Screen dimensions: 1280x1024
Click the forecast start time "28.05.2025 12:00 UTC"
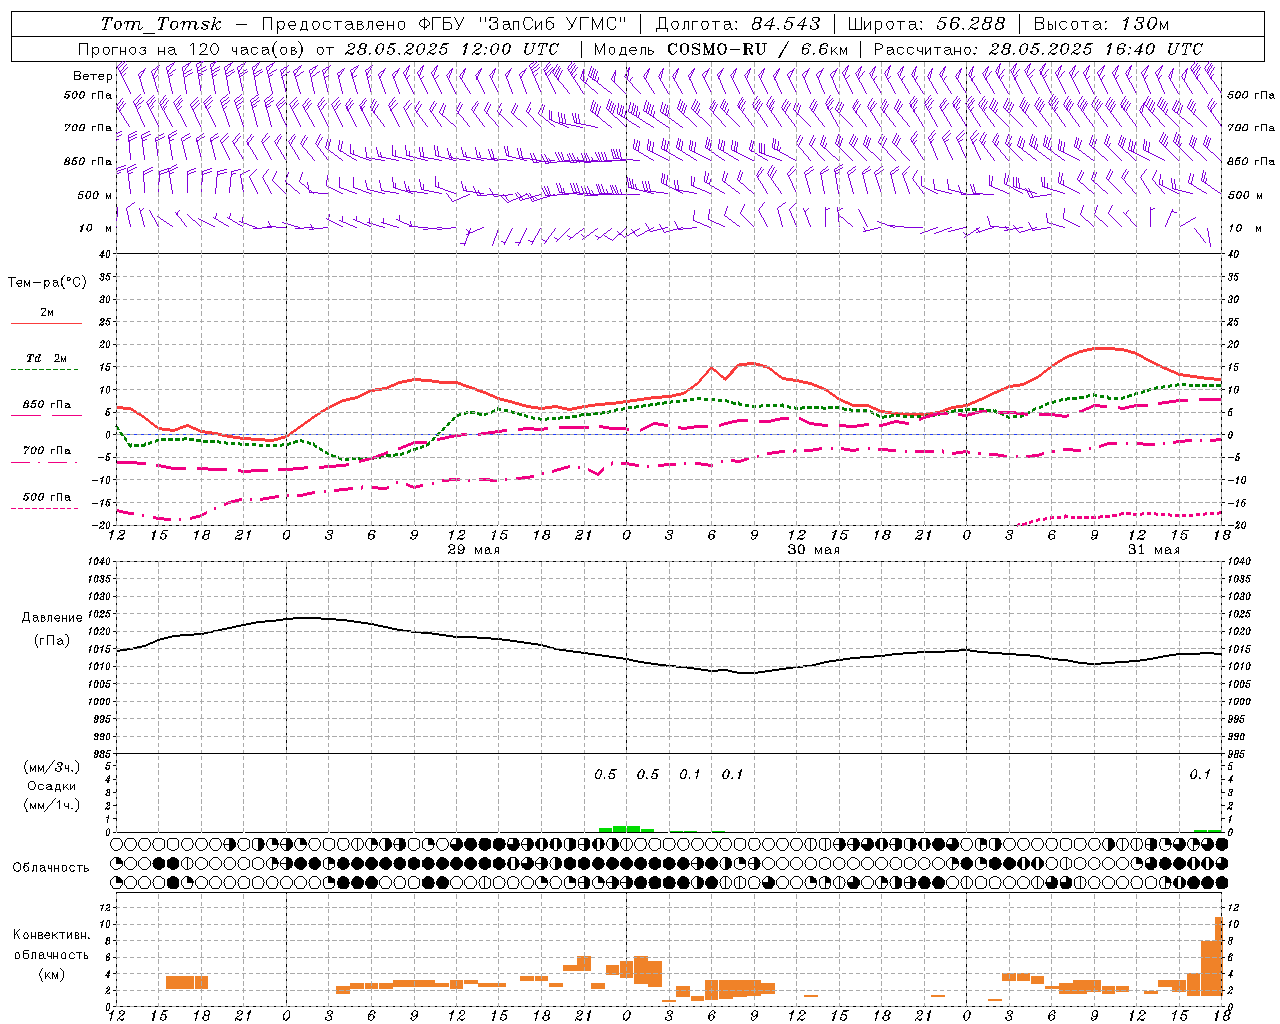pos(452,49)
